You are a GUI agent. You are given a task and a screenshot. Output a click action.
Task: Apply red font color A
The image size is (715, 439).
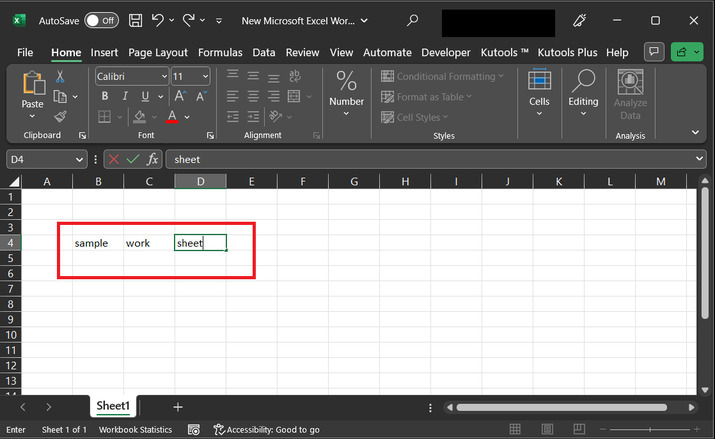172,117
